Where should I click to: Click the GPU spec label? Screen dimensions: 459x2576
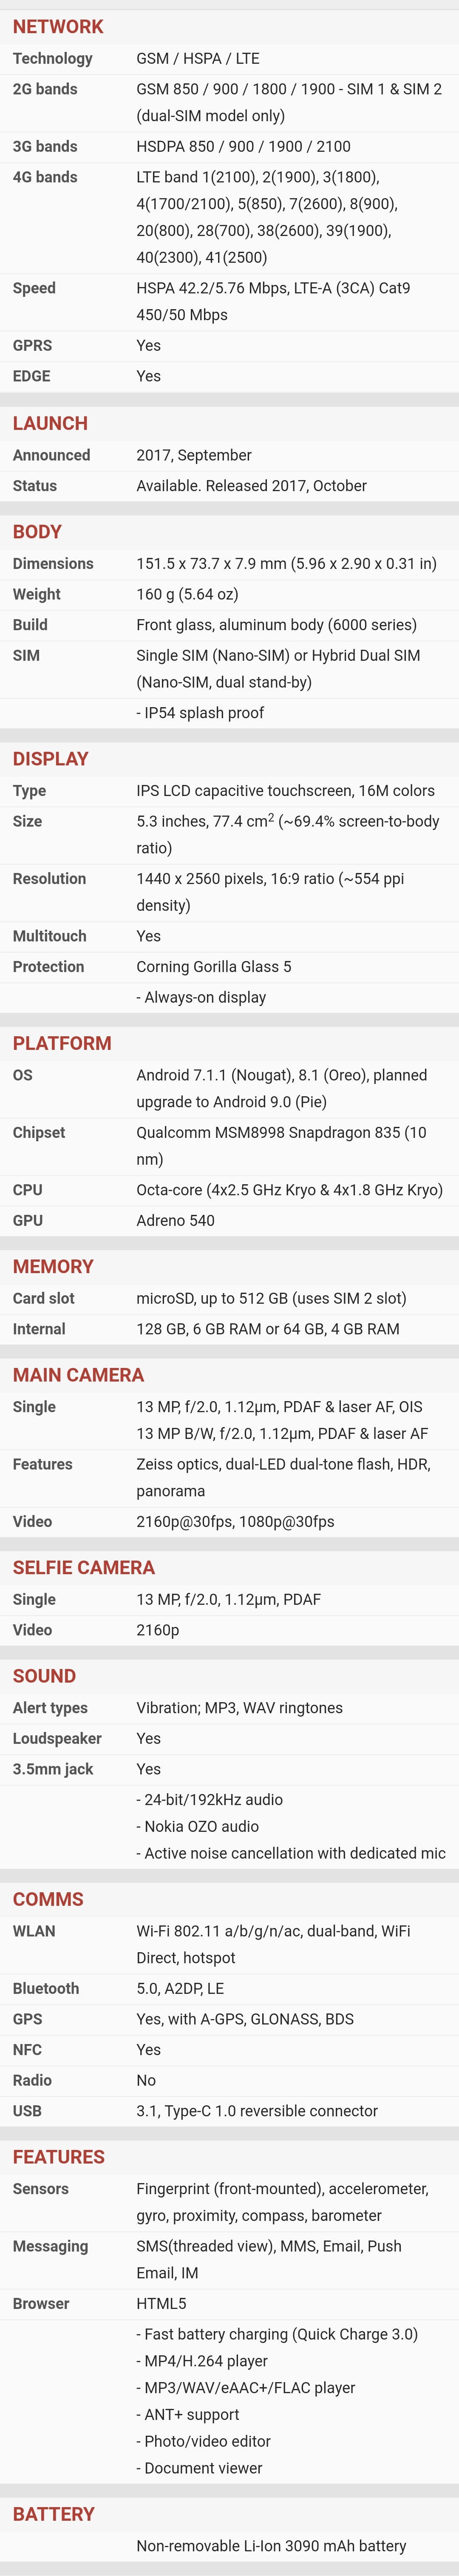pyautogui.click(x=28, y=1221)
